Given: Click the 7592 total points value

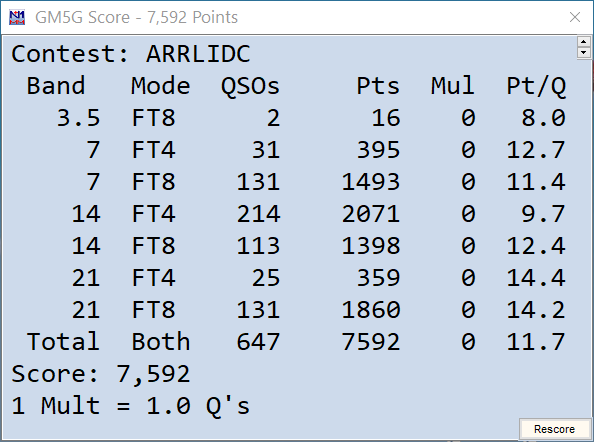Looking at the screenshot, I should pos(370,342).
